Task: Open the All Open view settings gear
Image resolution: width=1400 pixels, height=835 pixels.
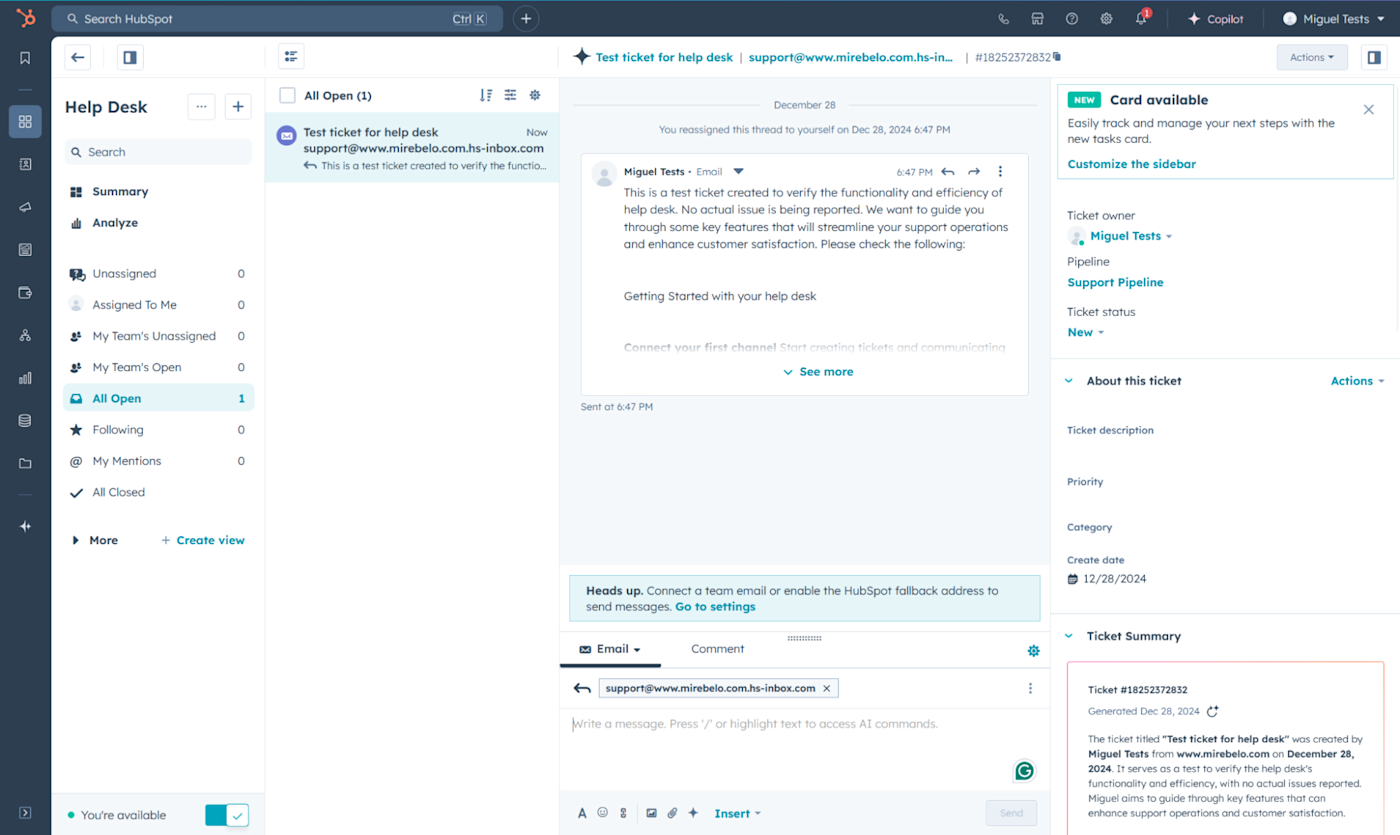Action: (x=535, y=95)
